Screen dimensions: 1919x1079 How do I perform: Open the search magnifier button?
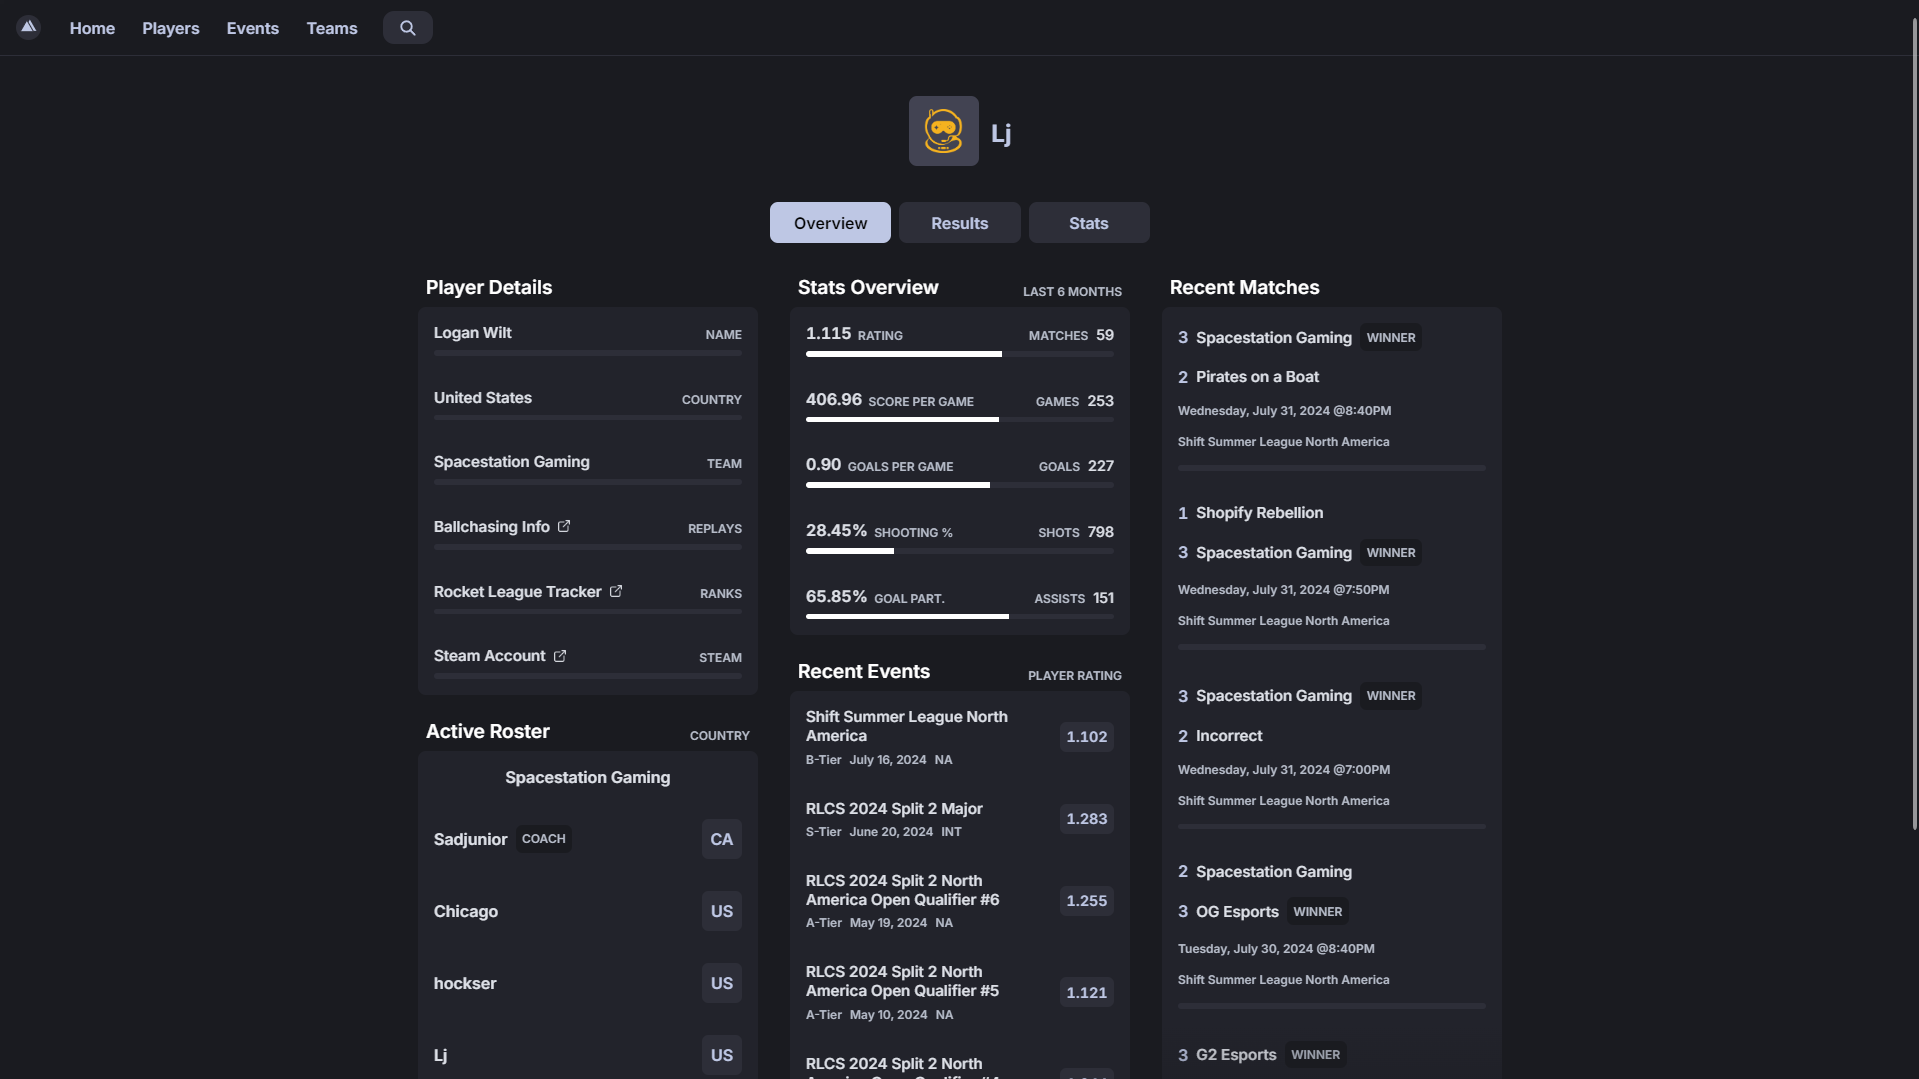tap(407, 28)
